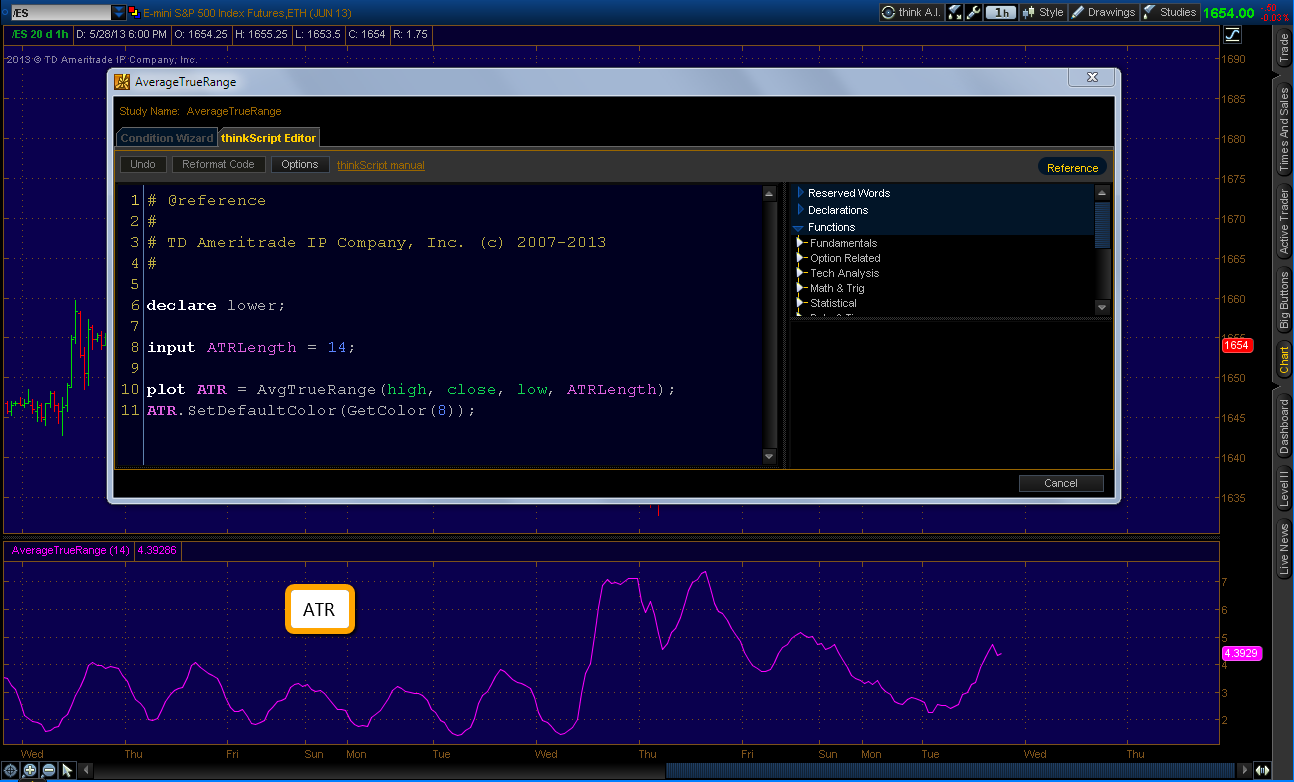Click code editor scroll-down arrow
Image resolution: width=1294 pixels, height=782 pixels.
tap(769, 456)
